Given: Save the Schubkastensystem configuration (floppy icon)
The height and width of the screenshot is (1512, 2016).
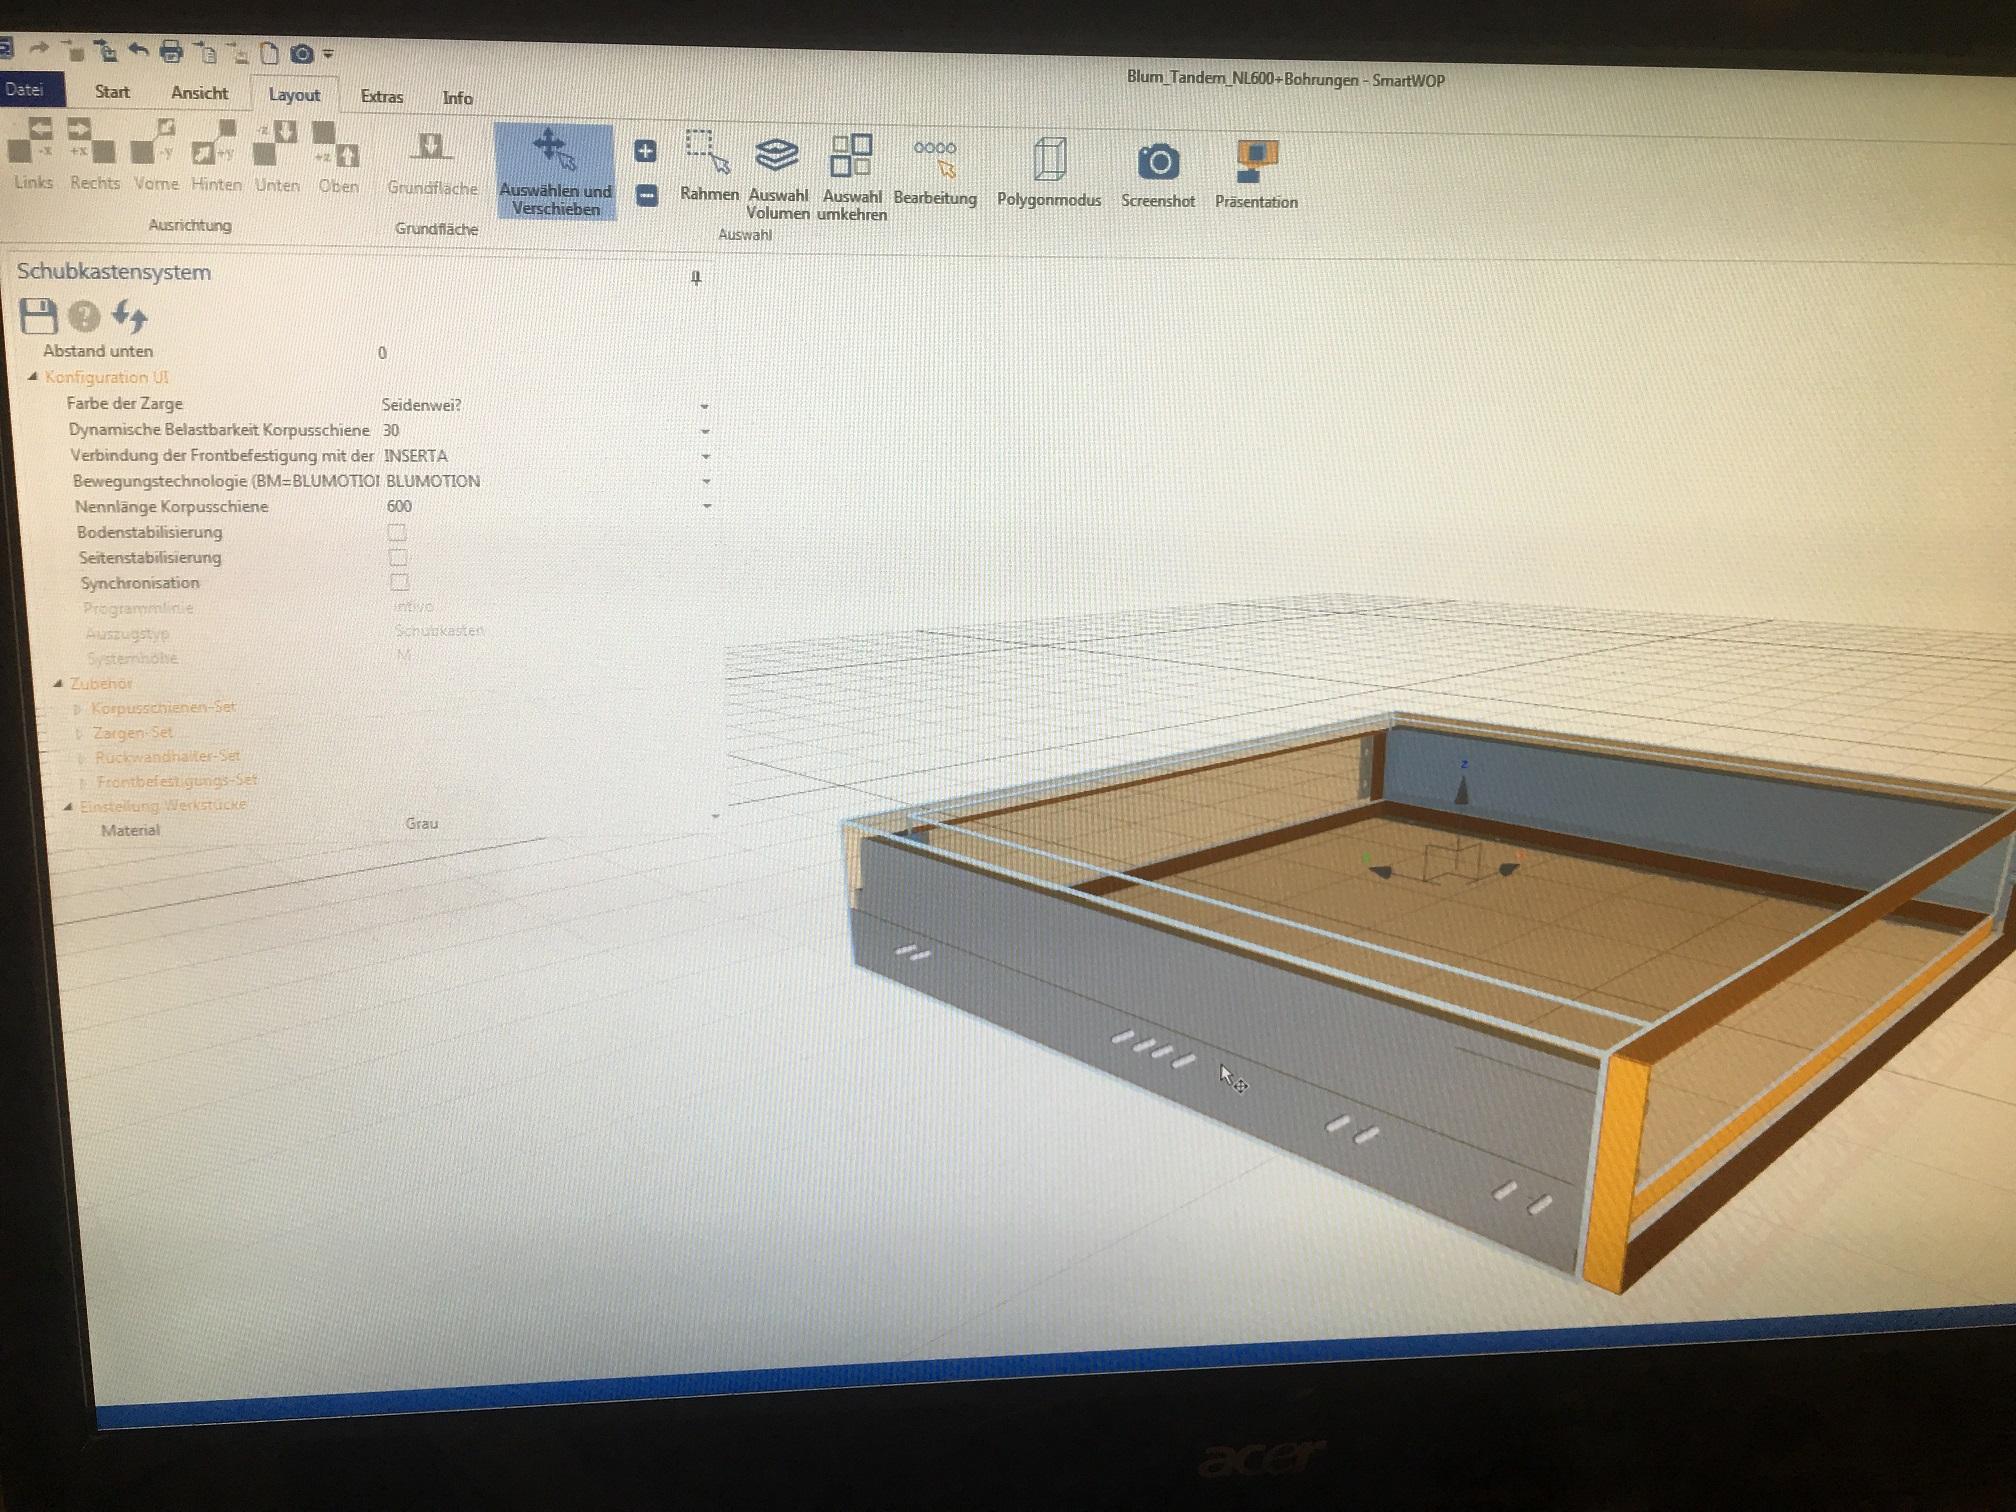Looking at the screenshot, I should point(38,316).
